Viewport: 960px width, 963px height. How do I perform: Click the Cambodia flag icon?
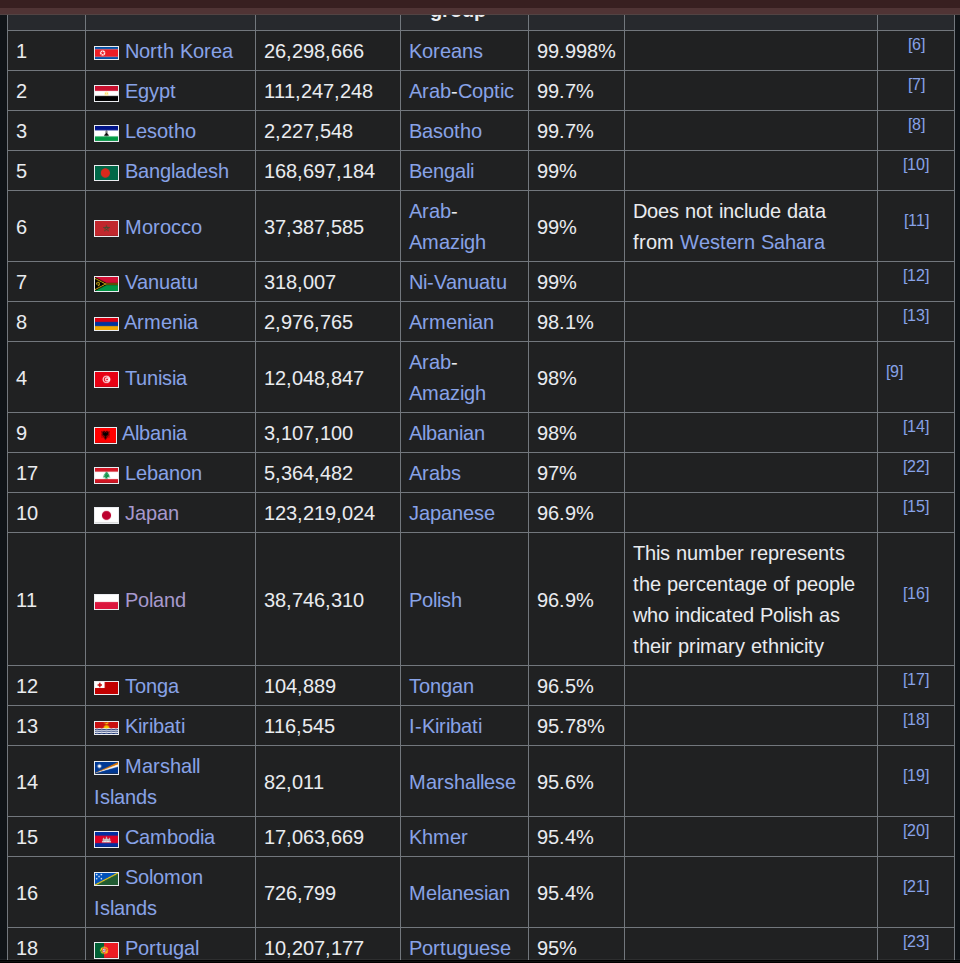(x=106, y=839)
